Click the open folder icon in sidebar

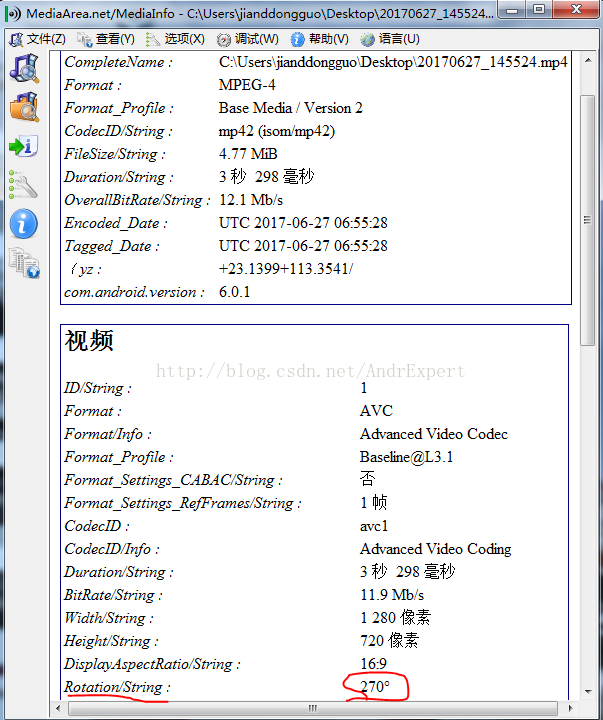(x=24, y=107)
